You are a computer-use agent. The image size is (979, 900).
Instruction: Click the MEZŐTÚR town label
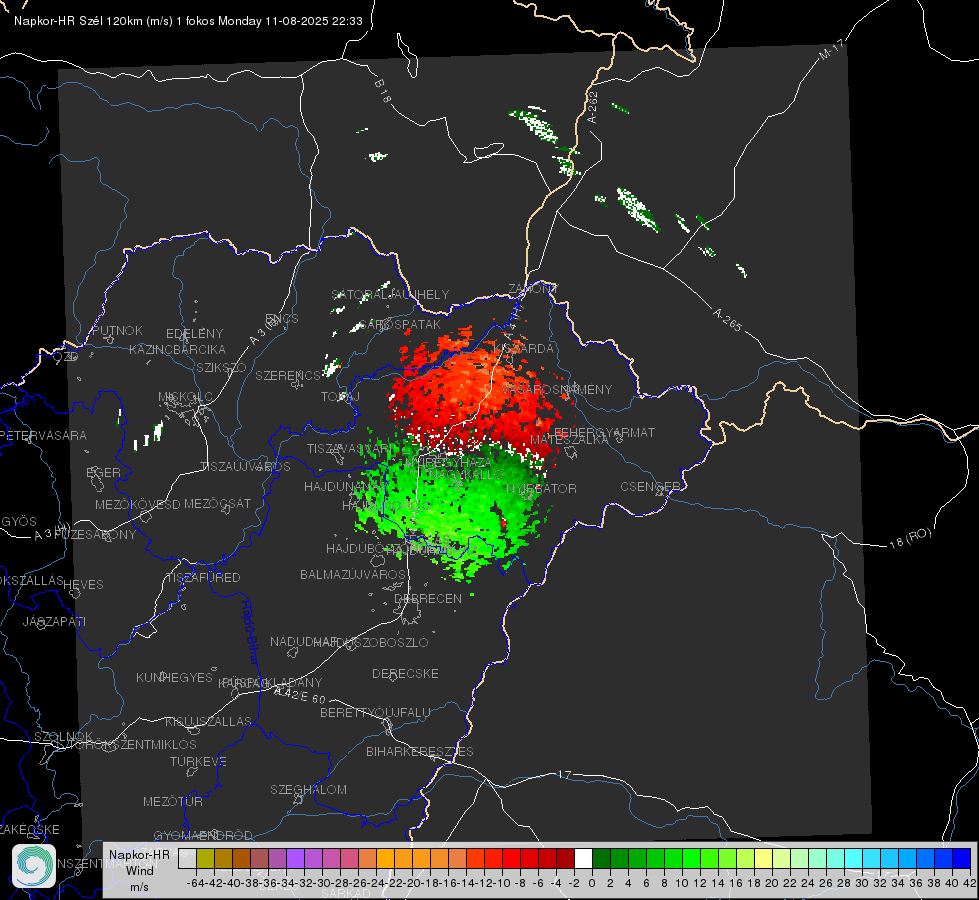point(172,801)
